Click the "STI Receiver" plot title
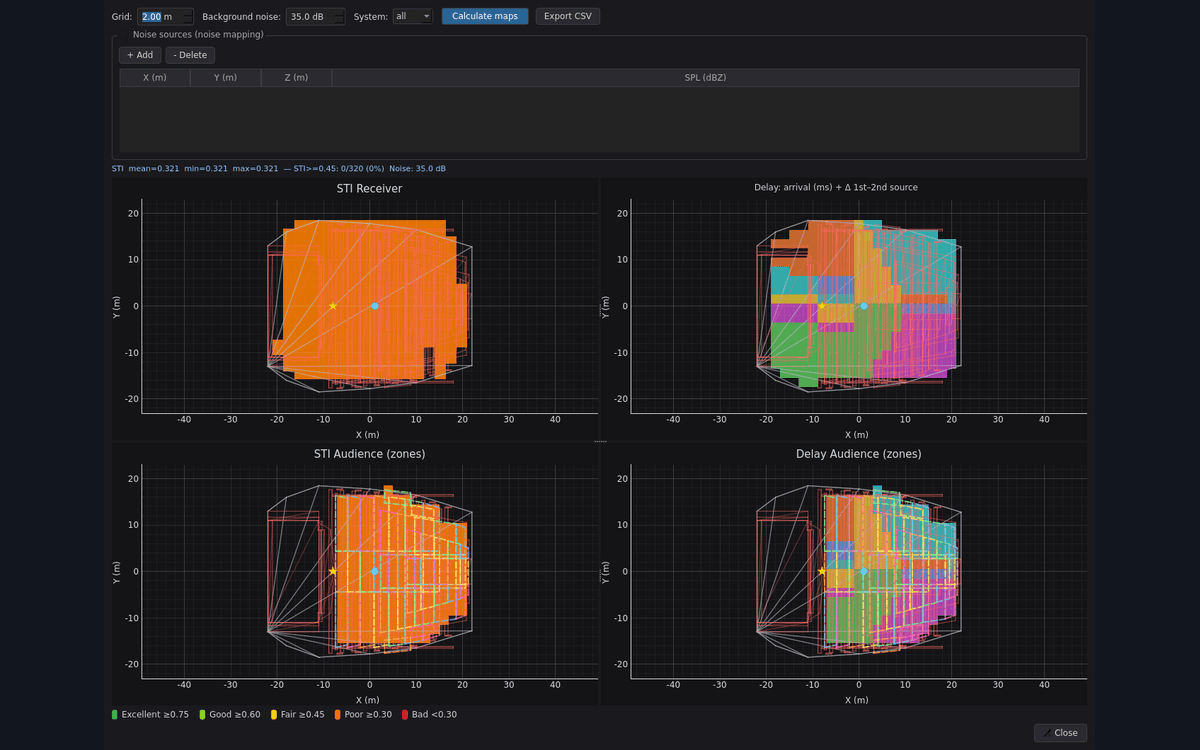This screenshot has height=750, width=1200. [x=370, y=187]
